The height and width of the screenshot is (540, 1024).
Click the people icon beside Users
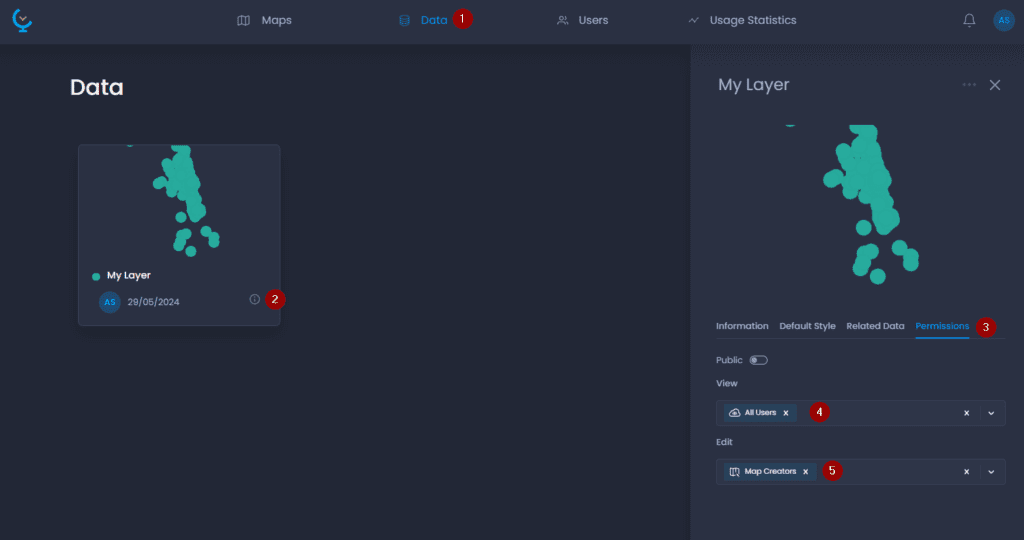(562, 20)
